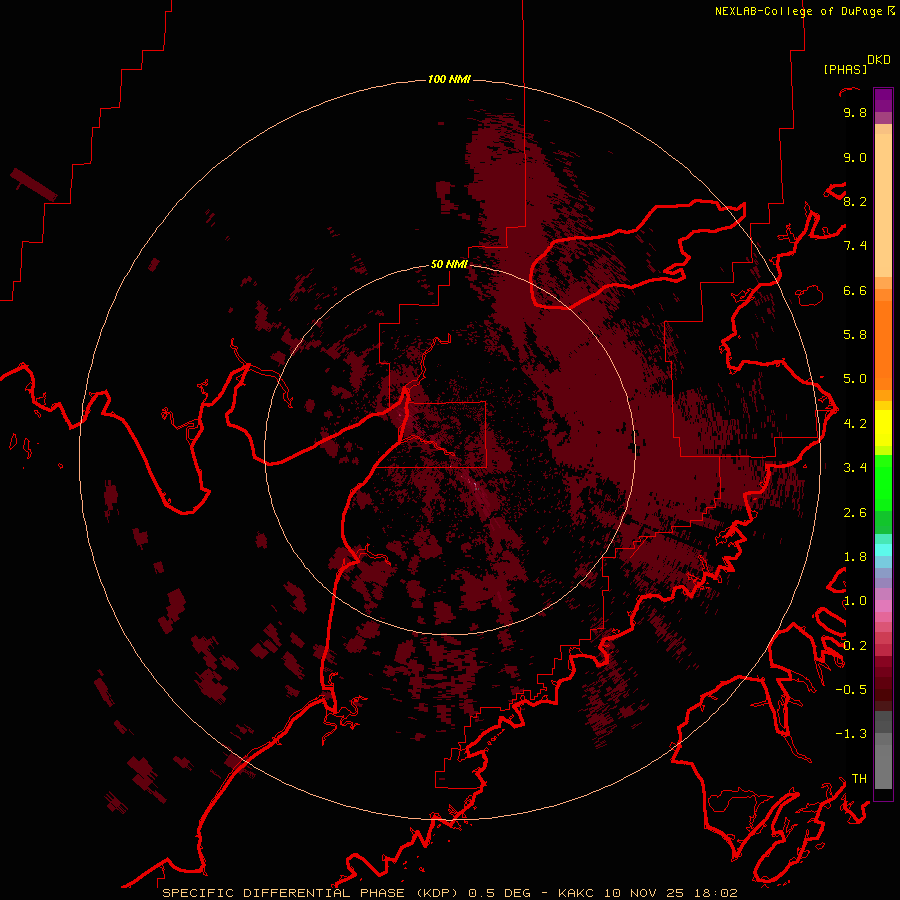The height and width of the screenshot is (900, 900).
Task: Click the 3.4 scale value
Action: pyautogui.click(x=855, y=468)
